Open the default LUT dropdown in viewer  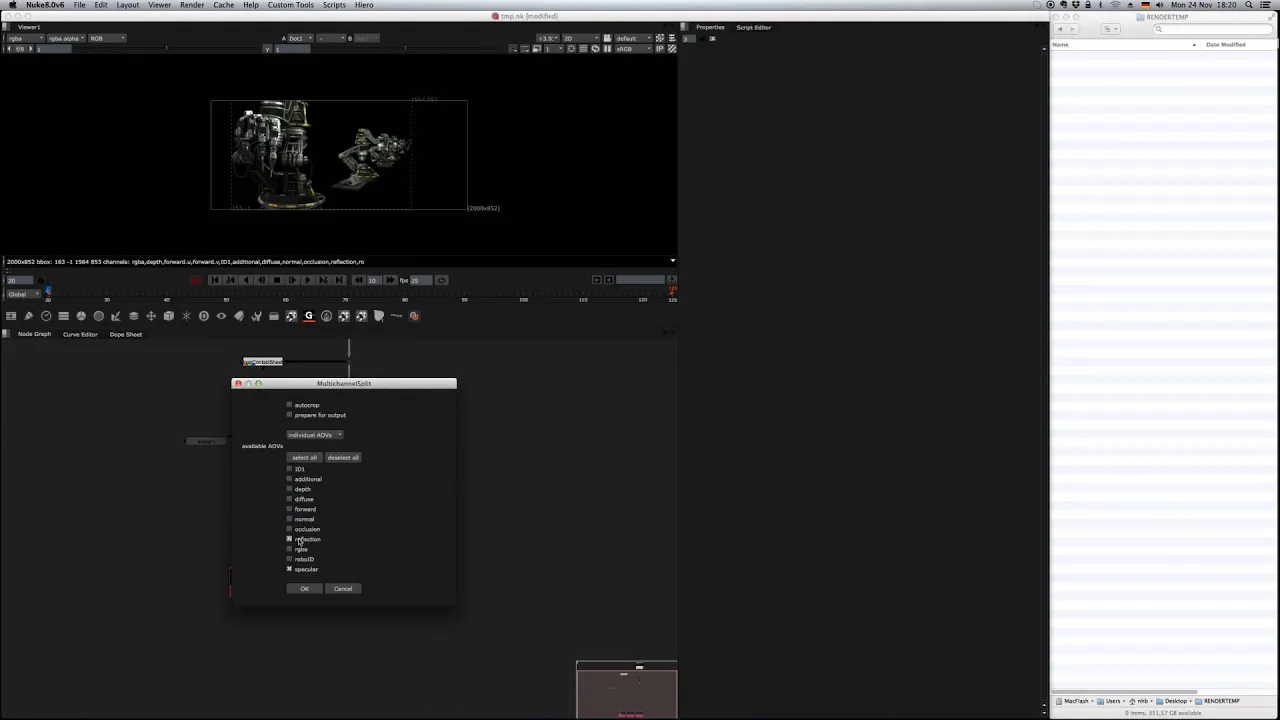[633, 38]
